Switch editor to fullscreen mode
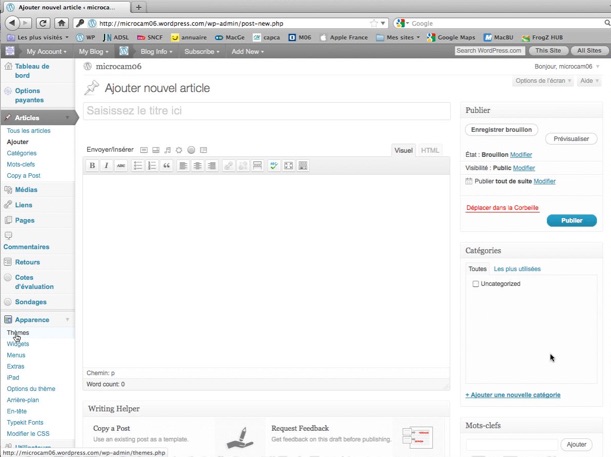Screen dimensions: 611x457 (288, 166)
